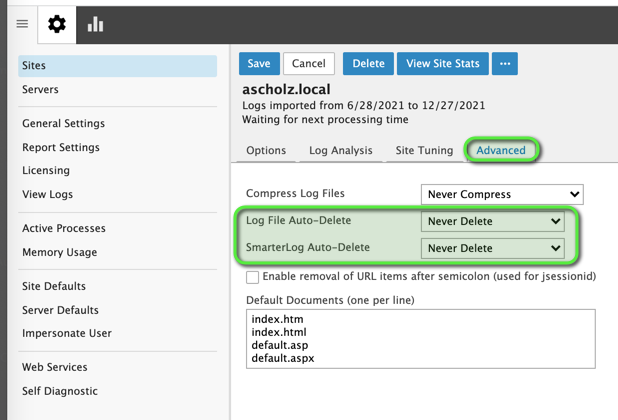Switch to the Log Analysis tab

[340, 150]
